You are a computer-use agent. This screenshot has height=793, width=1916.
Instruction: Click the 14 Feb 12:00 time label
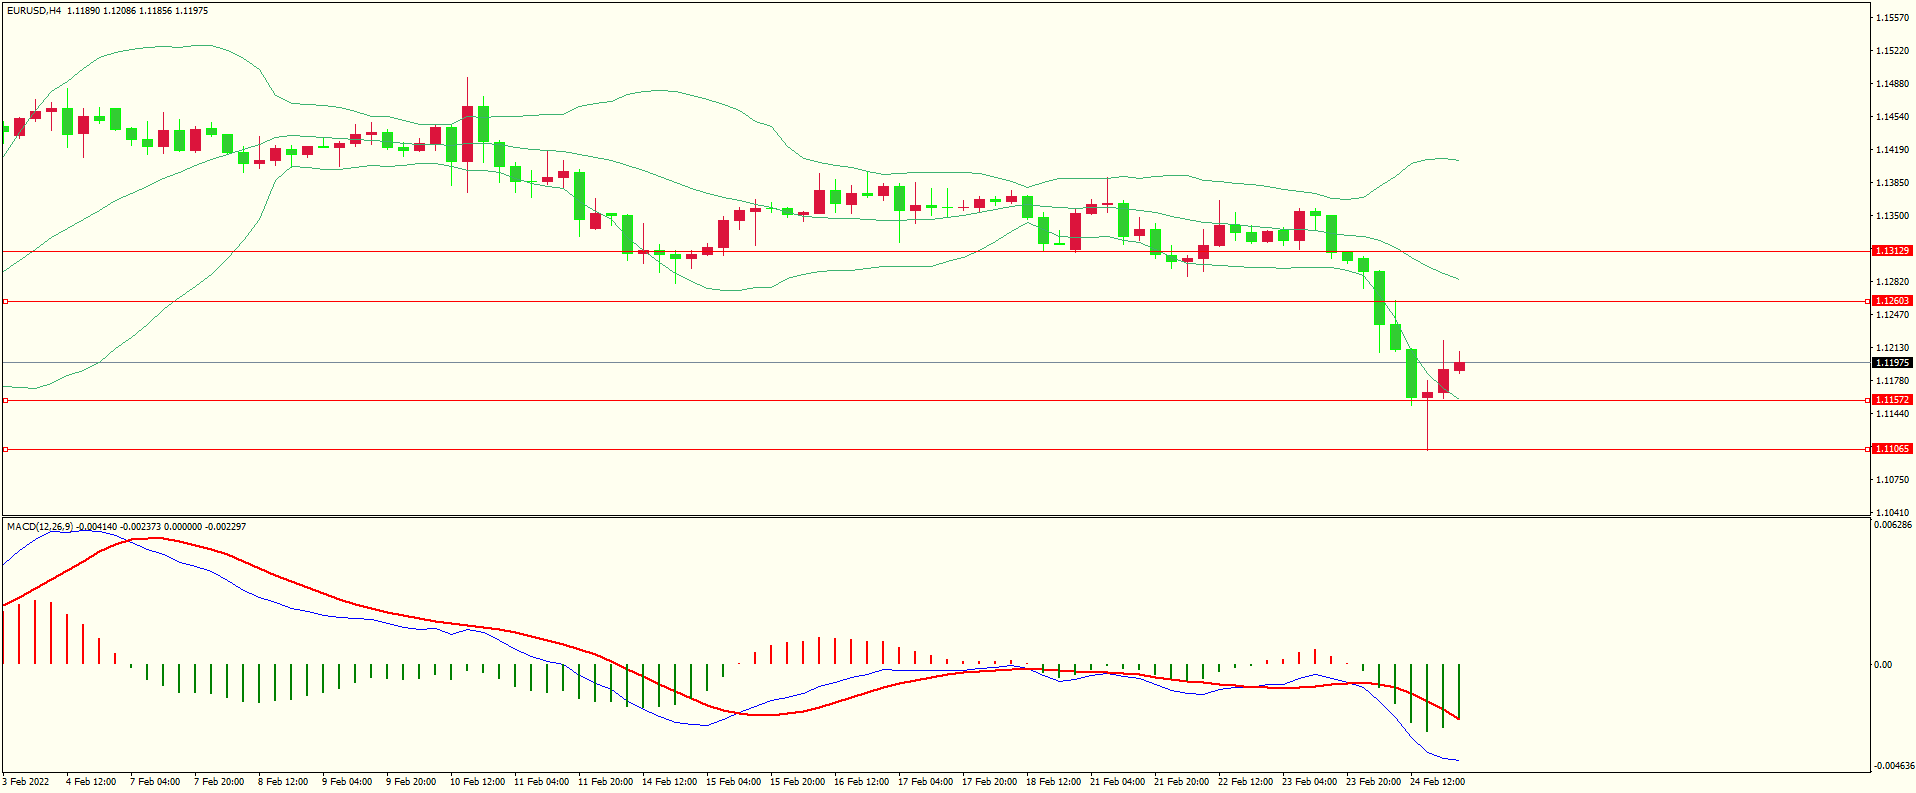669,782
